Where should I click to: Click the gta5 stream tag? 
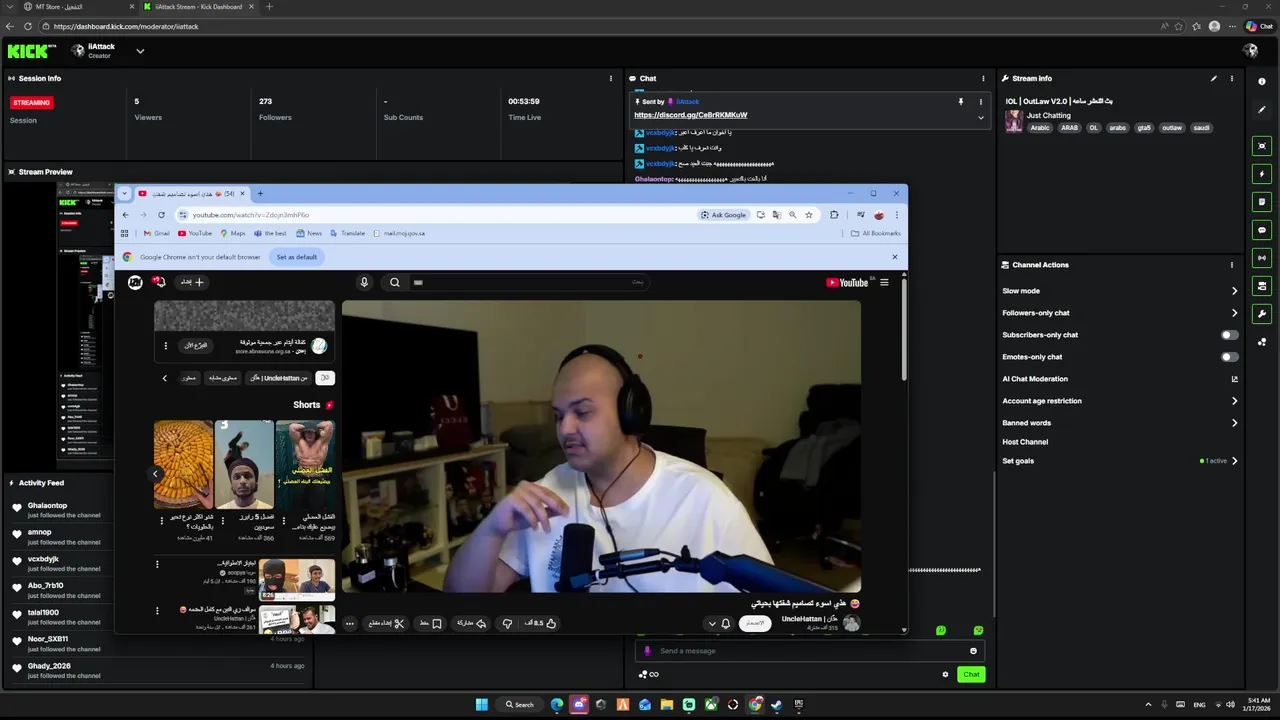click(1144, 128)
